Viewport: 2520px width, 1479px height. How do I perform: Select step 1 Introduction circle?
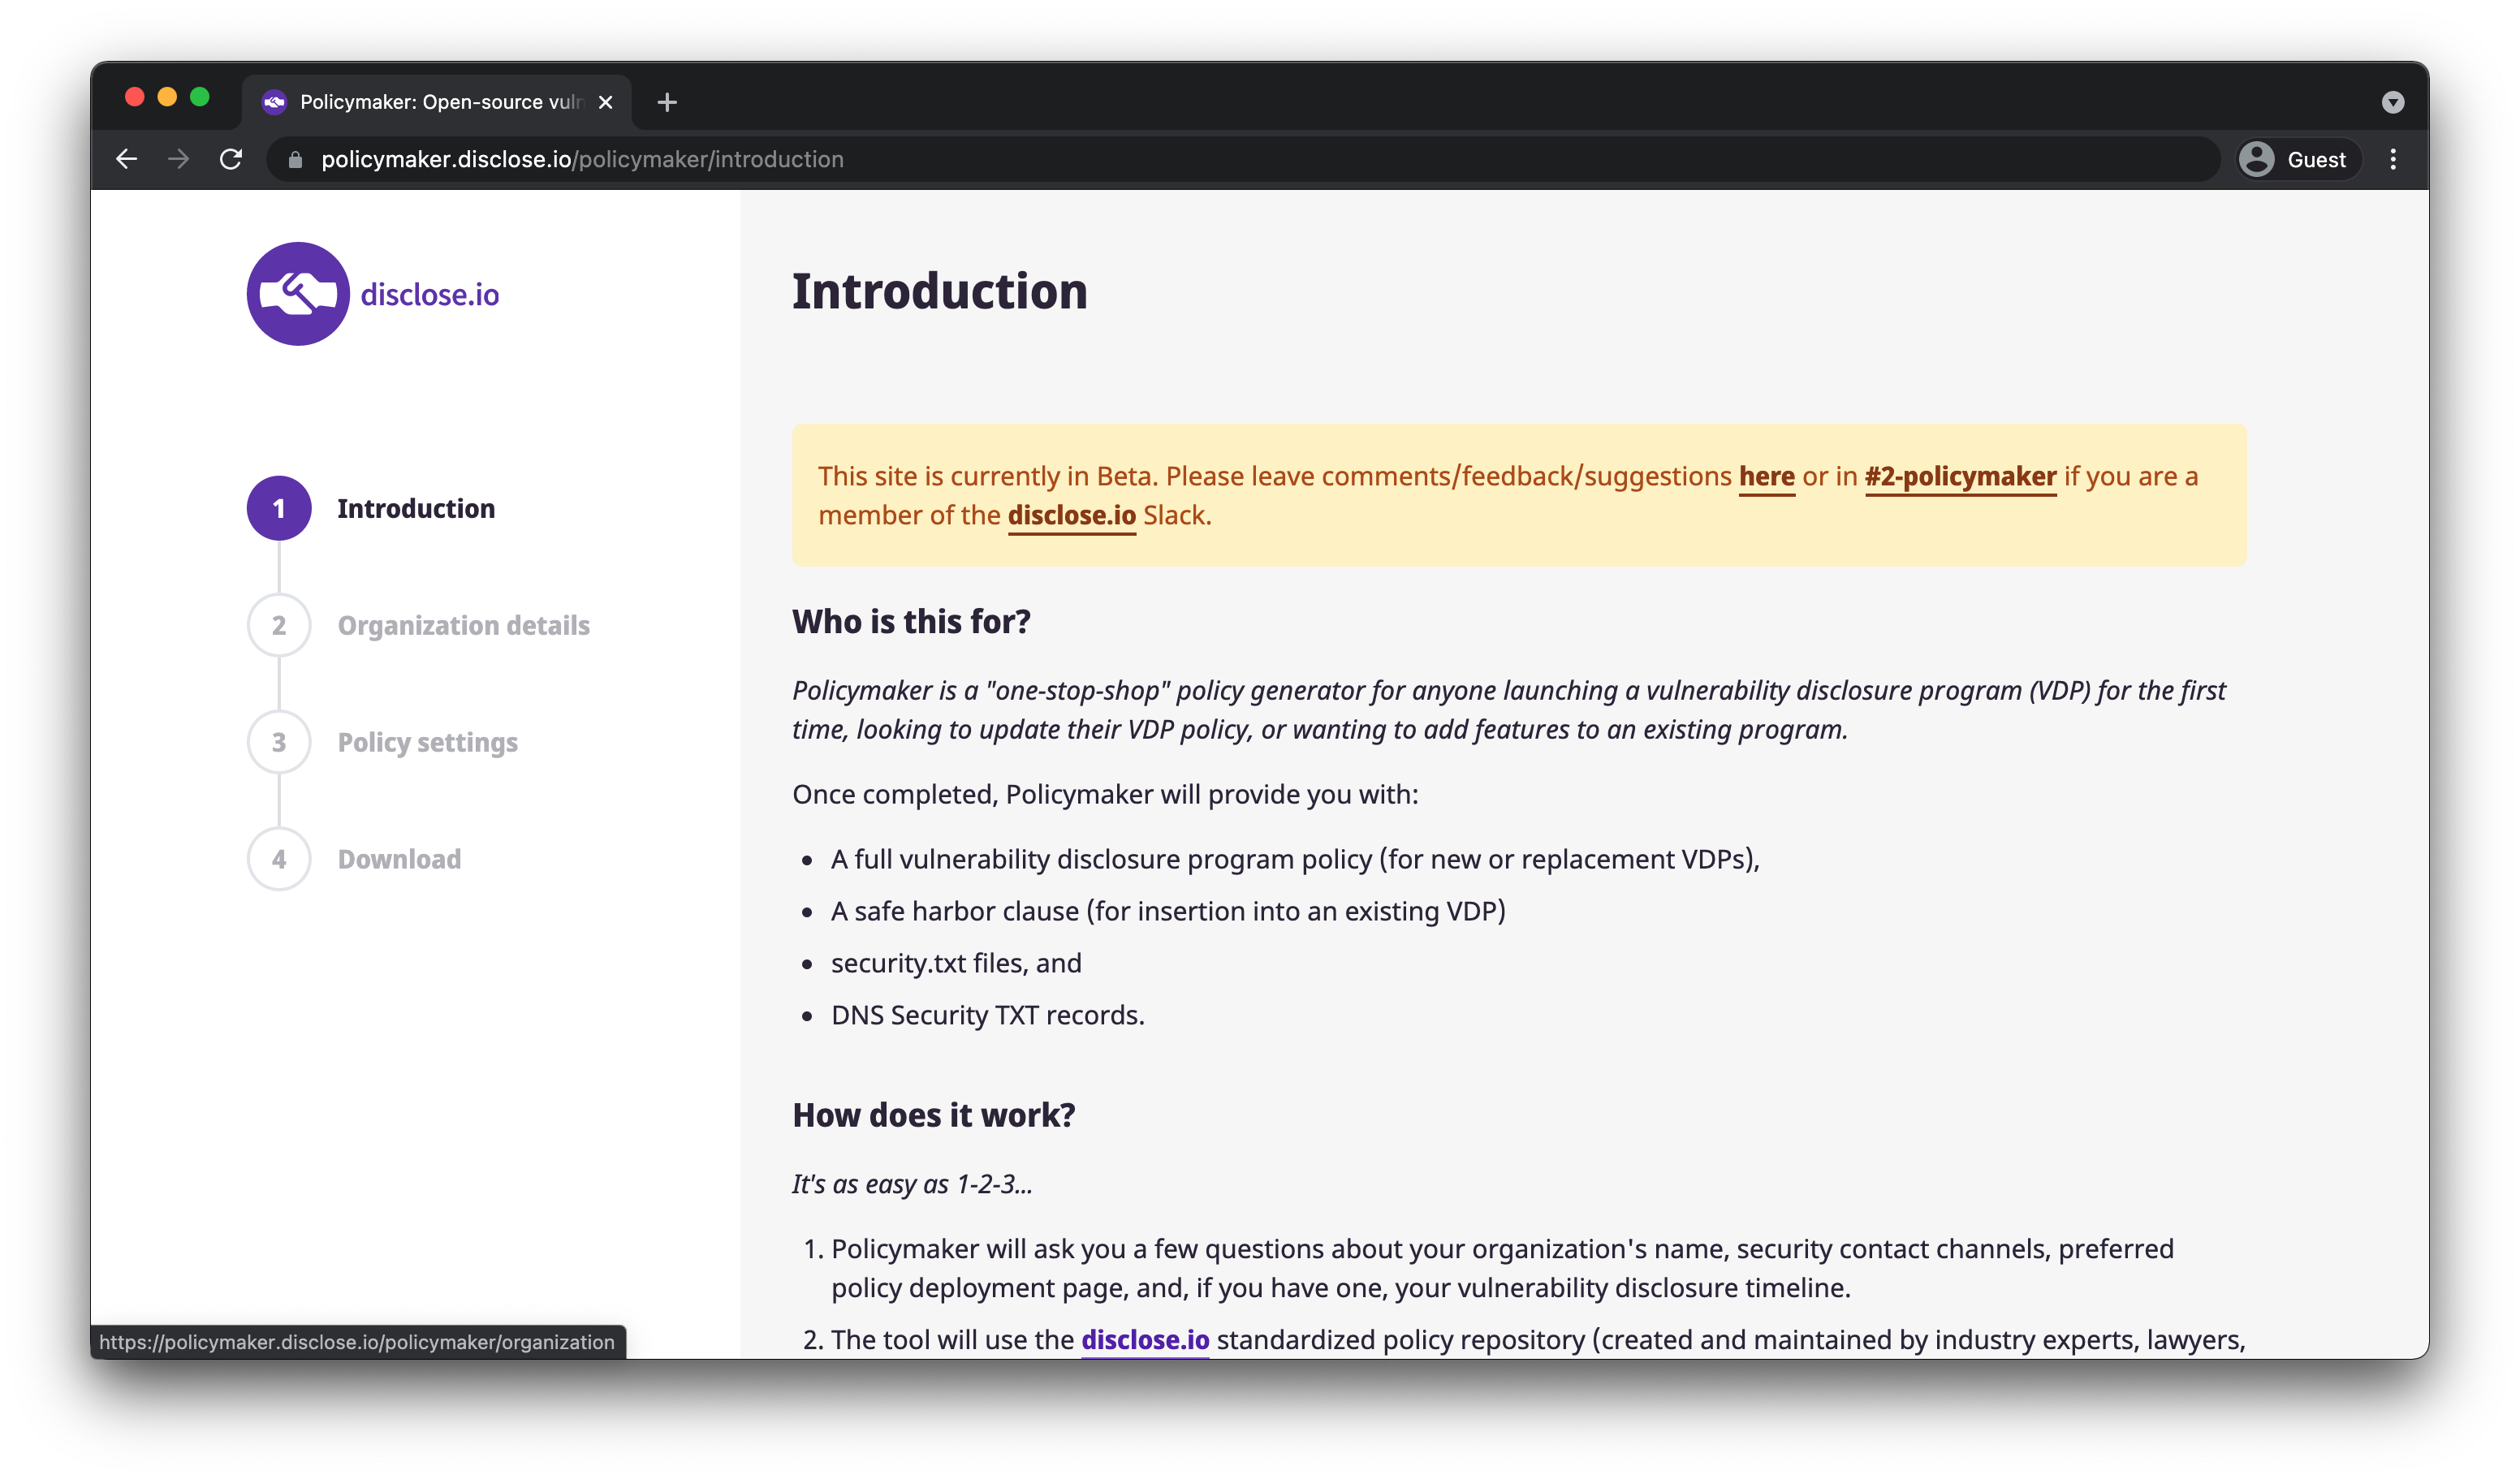click(279, 508)
